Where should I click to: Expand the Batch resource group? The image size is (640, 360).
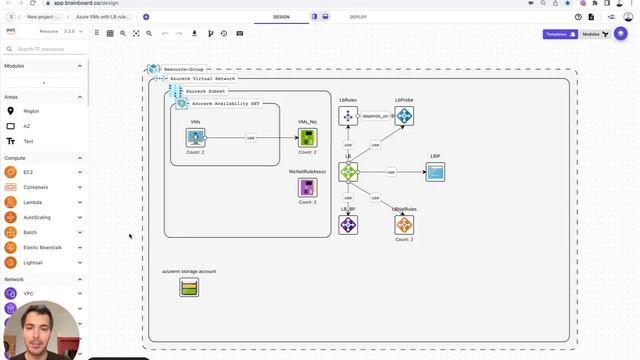pos(80,232)
